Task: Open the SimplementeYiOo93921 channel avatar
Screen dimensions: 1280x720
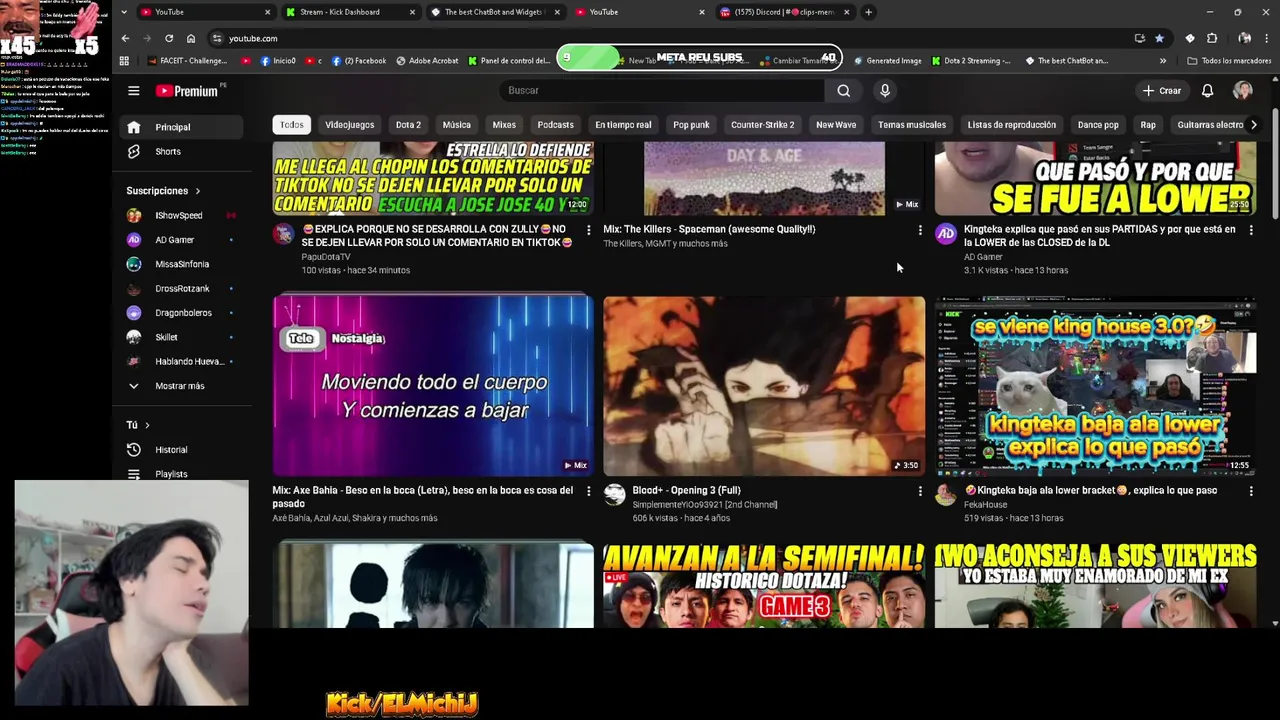Action: click(614, 495)
